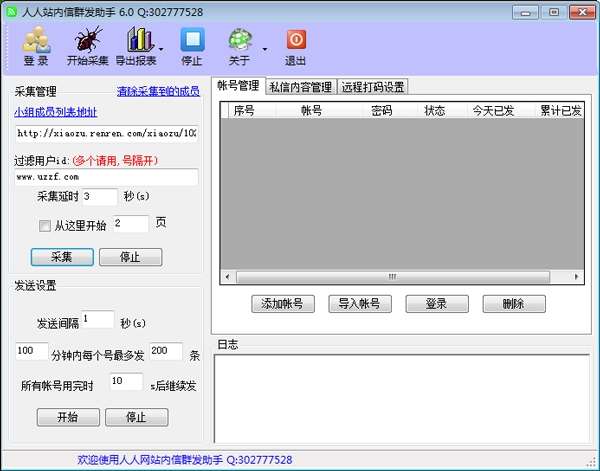This screenshot has height=471, width=600.
Task: Click the 采集 button
Action: point(61,256)
